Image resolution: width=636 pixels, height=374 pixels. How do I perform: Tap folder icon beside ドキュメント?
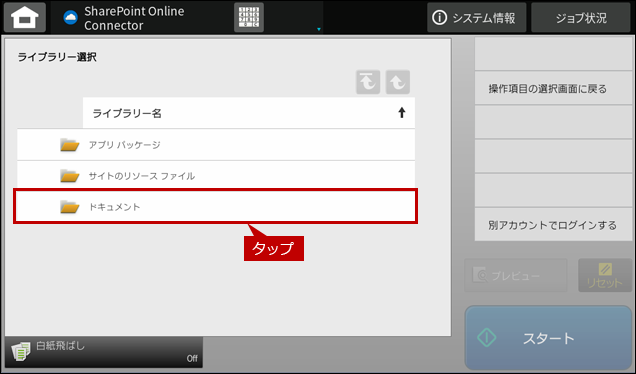69,207
